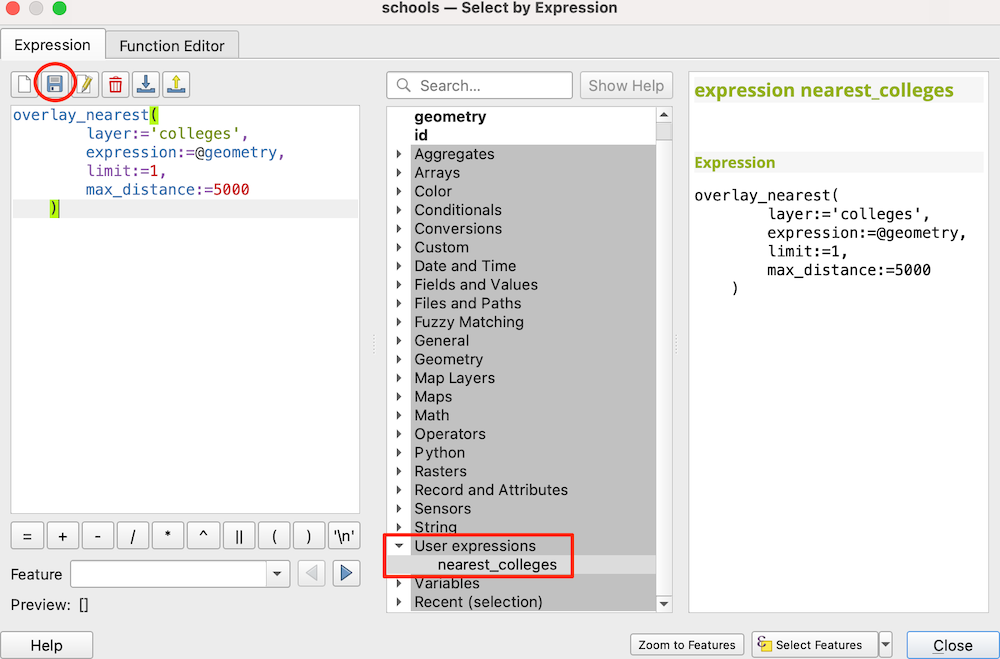
Task: Open the Select Features options dropdown arrow
Action: [885, 645]
